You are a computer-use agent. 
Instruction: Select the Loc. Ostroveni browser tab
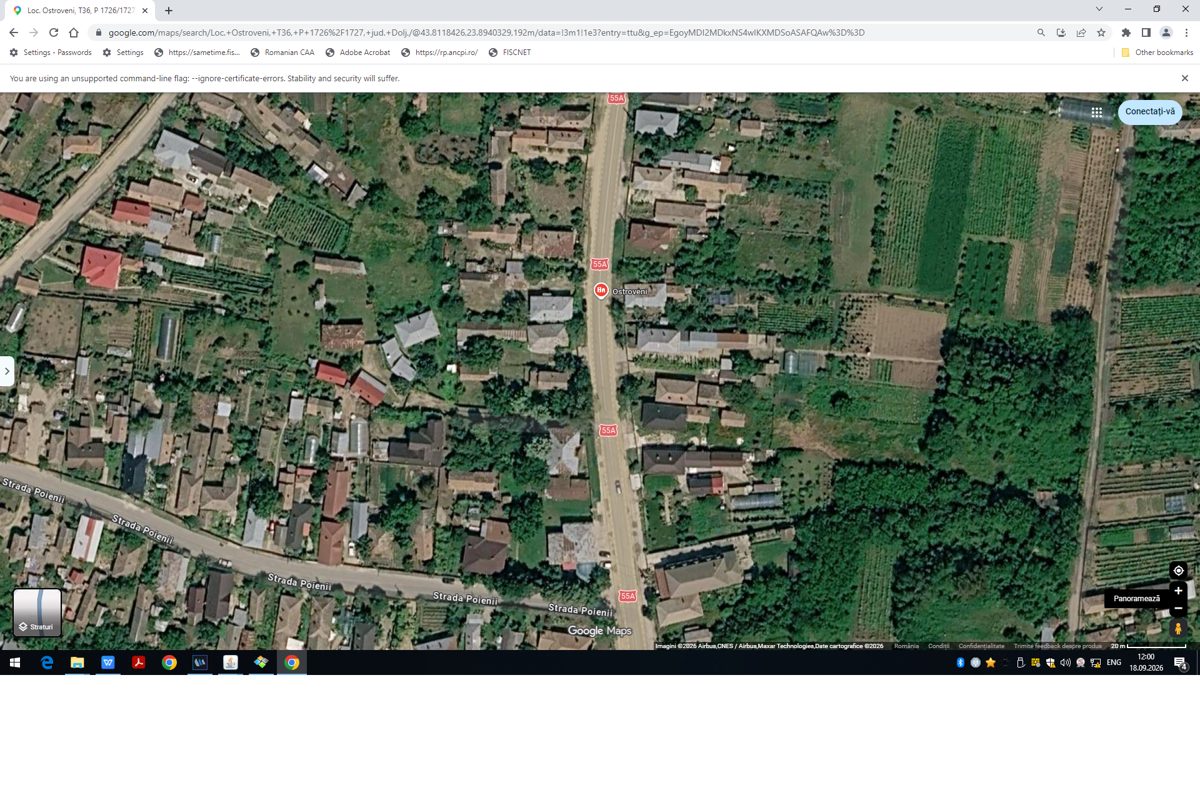(x=80, y=10)
